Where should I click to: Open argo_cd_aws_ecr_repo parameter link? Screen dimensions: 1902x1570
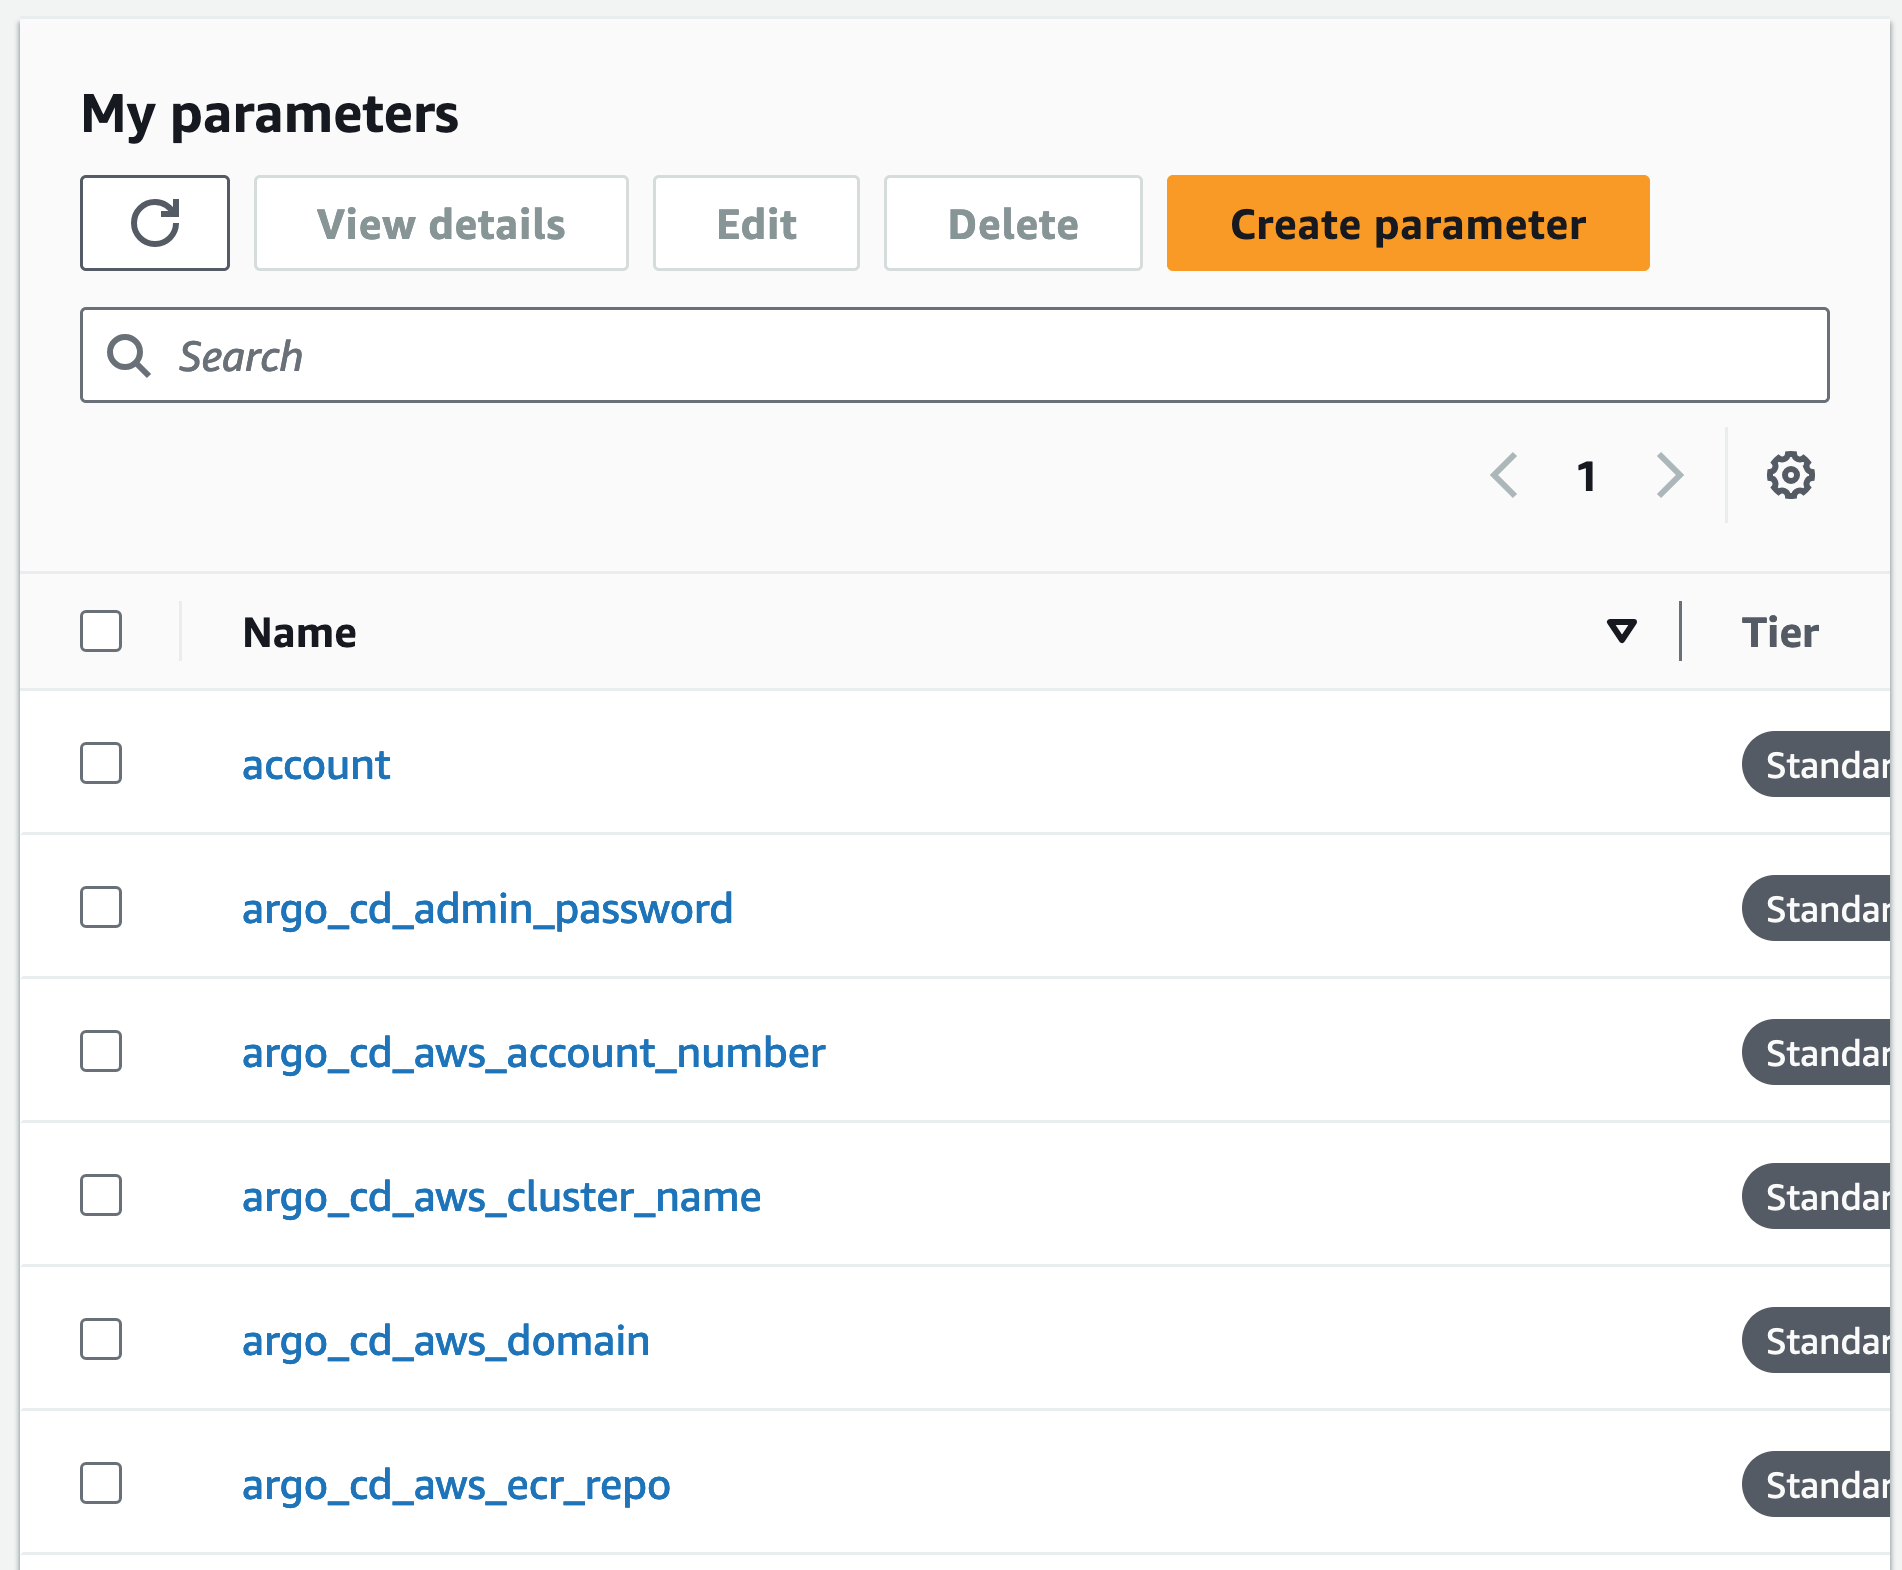pyautogui.click(x=456, y=1486)
